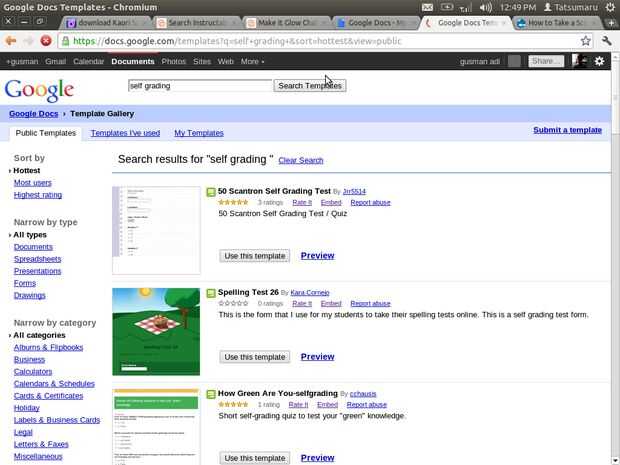This screenshot has height=465, width=620.
Task: Click Embed link for Spelling Test 26
Action: coord(331,303)
